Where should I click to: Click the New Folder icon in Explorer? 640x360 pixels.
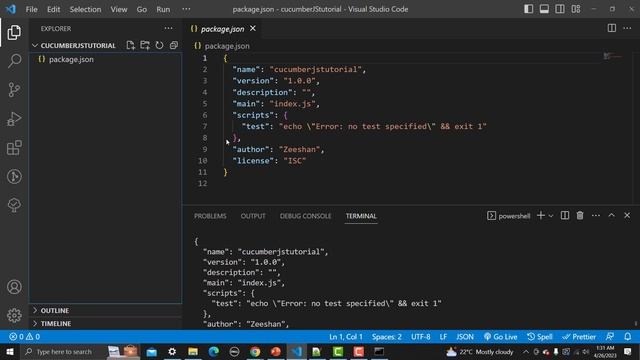tap(145, 45)
